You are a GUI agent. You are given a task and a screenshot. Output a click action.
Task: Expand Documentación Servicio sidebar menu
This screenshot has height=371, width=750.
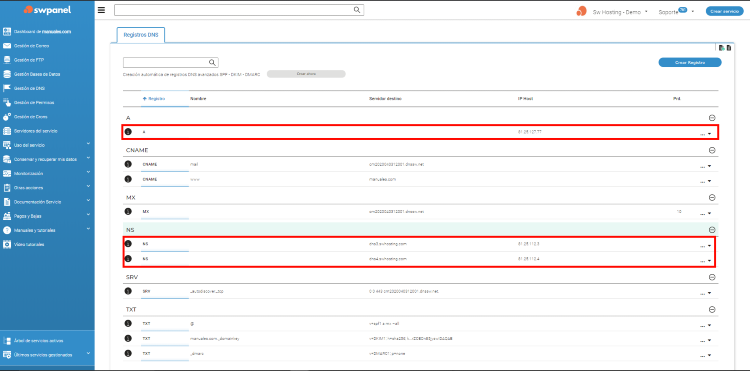coord(88,200)
